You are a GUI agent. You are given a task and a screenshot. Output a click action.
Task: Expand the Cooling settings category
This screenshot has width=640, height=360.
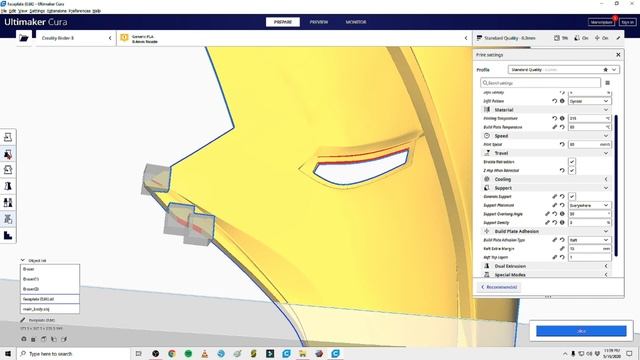point(547,179)
